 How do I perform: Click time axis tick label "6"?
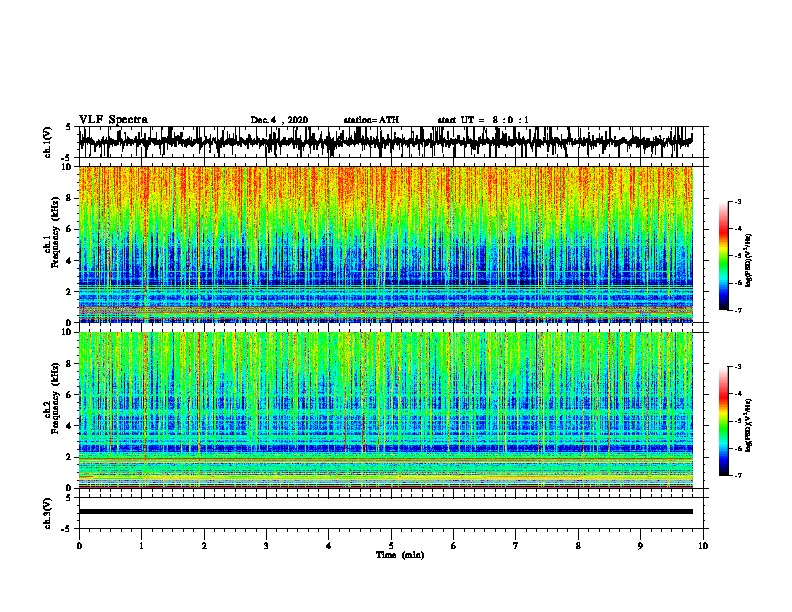tap(454, 546)
